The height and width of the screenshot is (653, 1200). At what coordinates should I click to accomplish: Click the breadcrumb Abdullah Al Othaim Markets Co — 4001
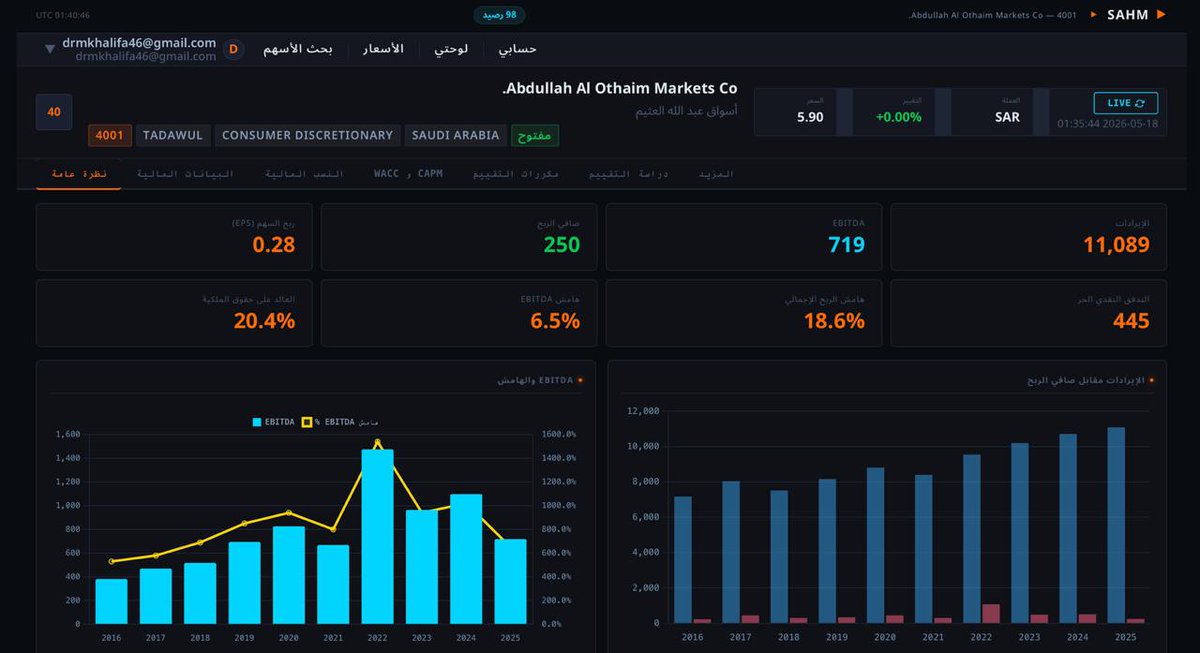[992, 15]
